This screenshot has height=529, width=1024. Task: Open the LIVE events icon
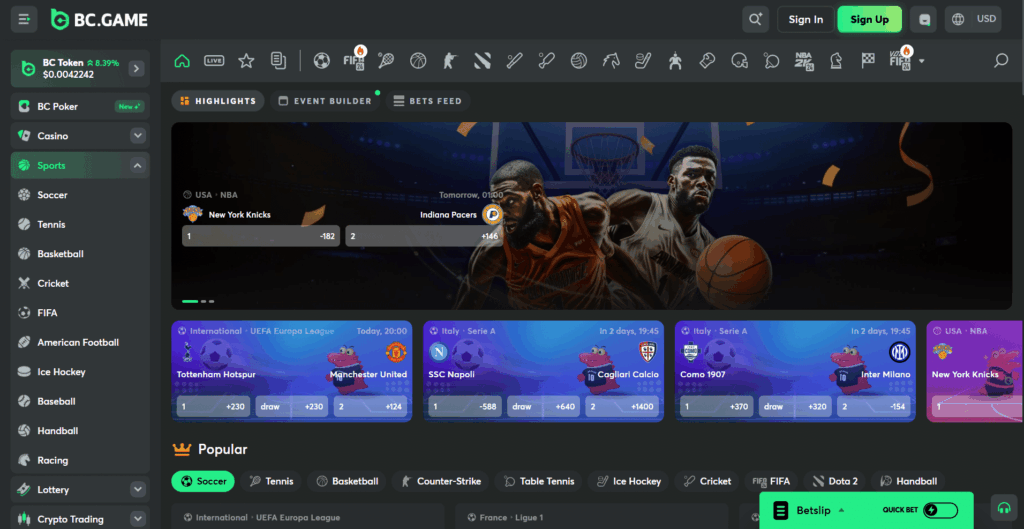pyautogui.click(x=214, y=61)
